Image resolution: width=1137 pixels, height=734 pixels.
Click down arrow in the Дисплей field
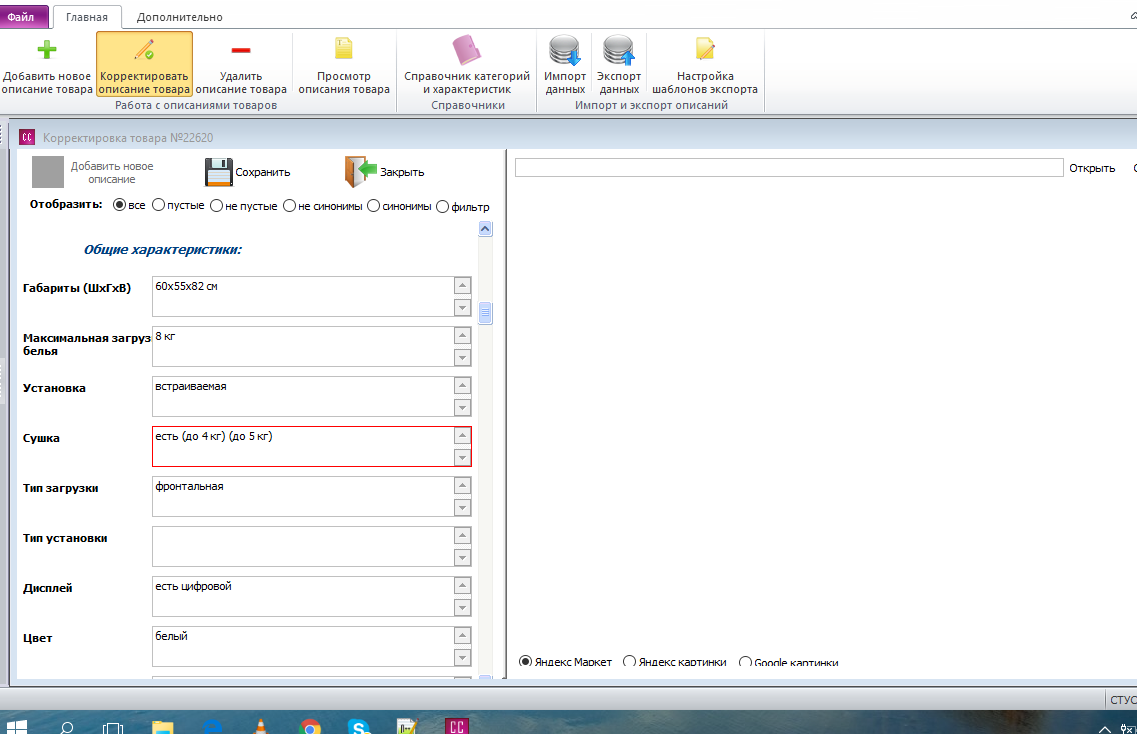(462, 608)
